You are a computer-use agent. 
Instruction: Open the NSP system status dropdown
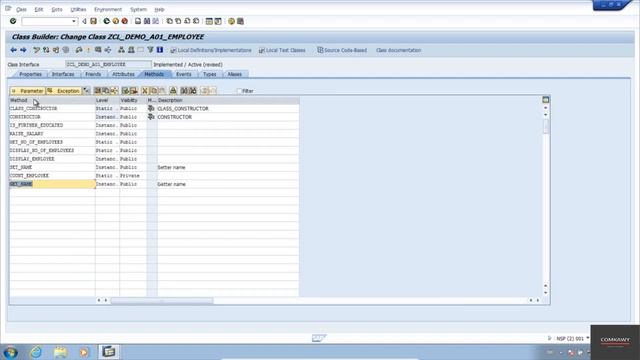tap(588, 338)
